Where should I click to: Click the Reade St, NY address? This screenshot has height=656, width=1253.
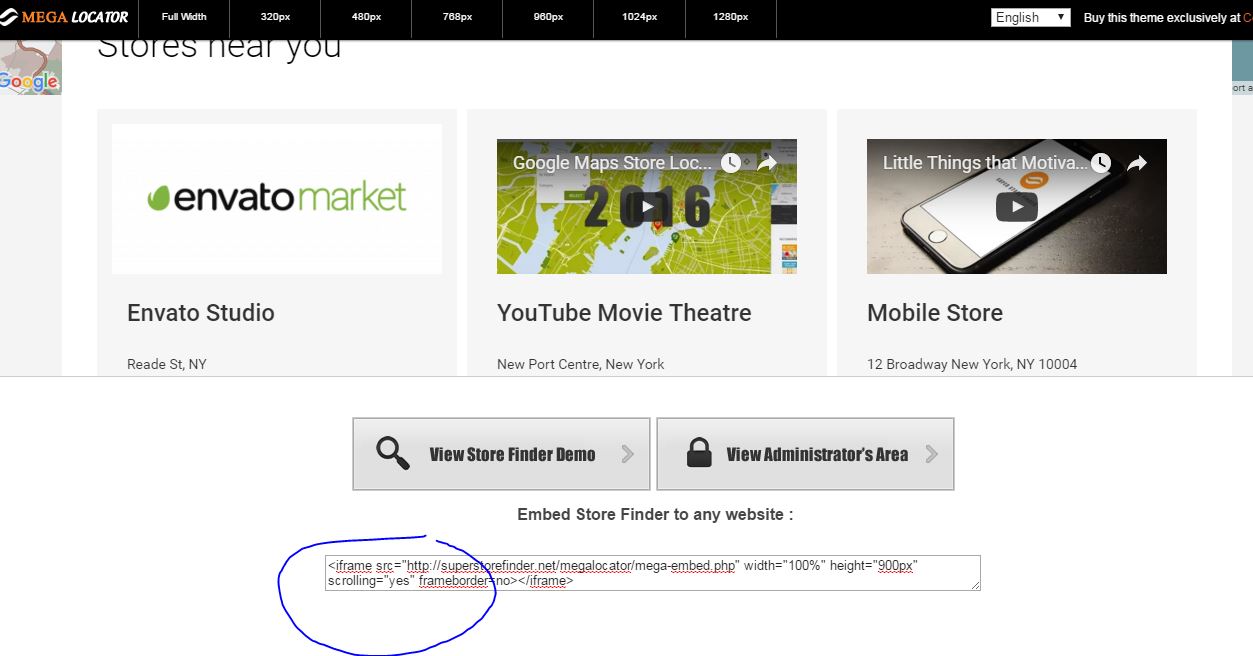pyautogui.click(x=167, y=364)
